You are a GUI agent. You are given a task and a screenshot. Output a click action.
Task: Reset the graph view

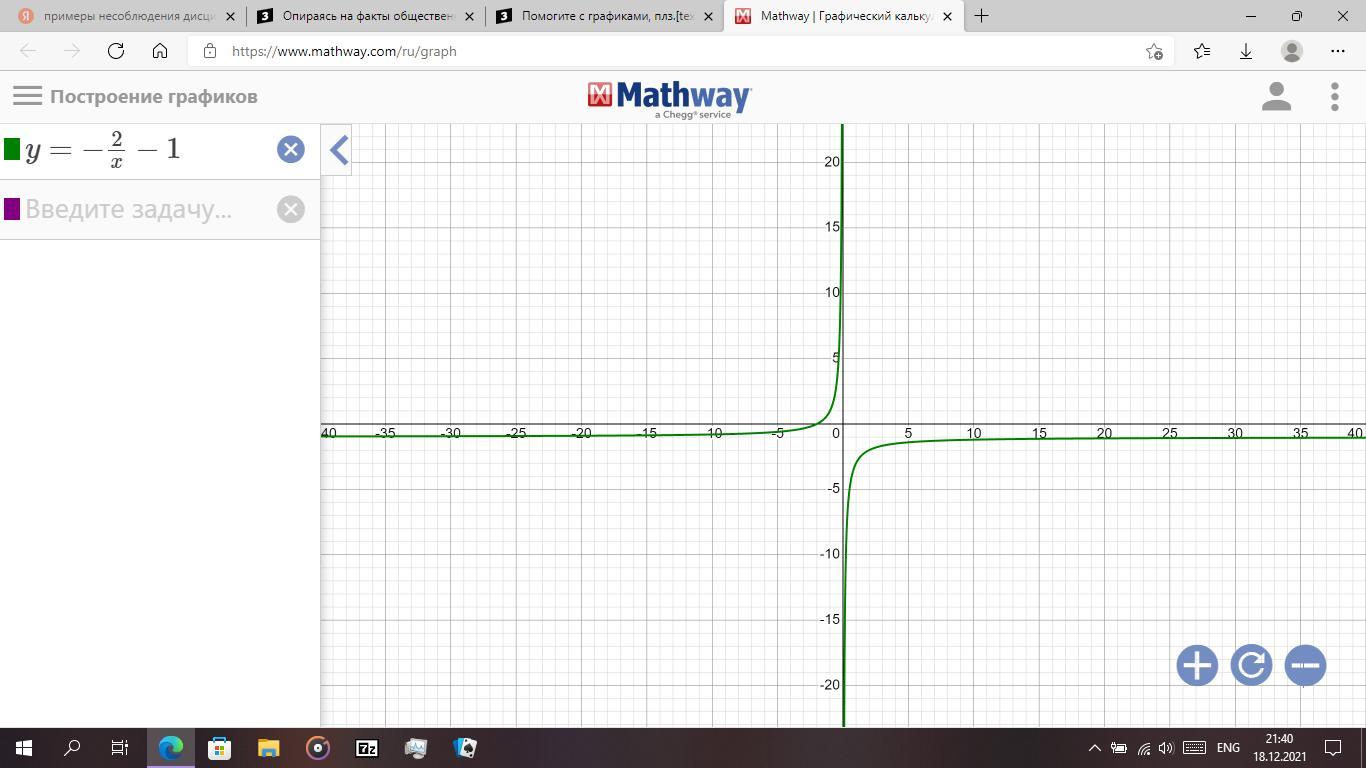[1251, 665]
